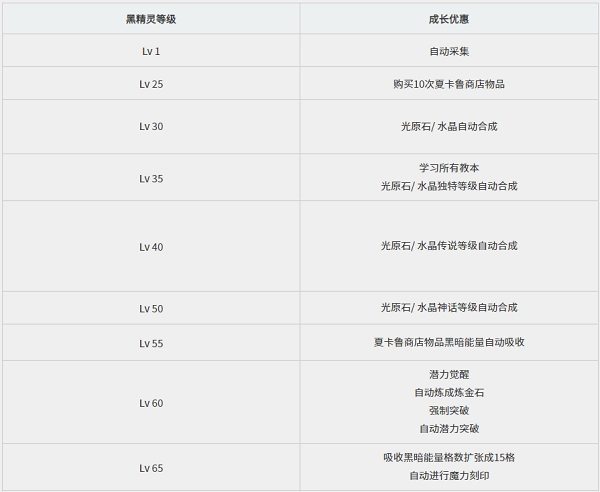Click the 黑精灵等级 column header
The height and width of the screenshot is (492, 600).
[151, 19]
